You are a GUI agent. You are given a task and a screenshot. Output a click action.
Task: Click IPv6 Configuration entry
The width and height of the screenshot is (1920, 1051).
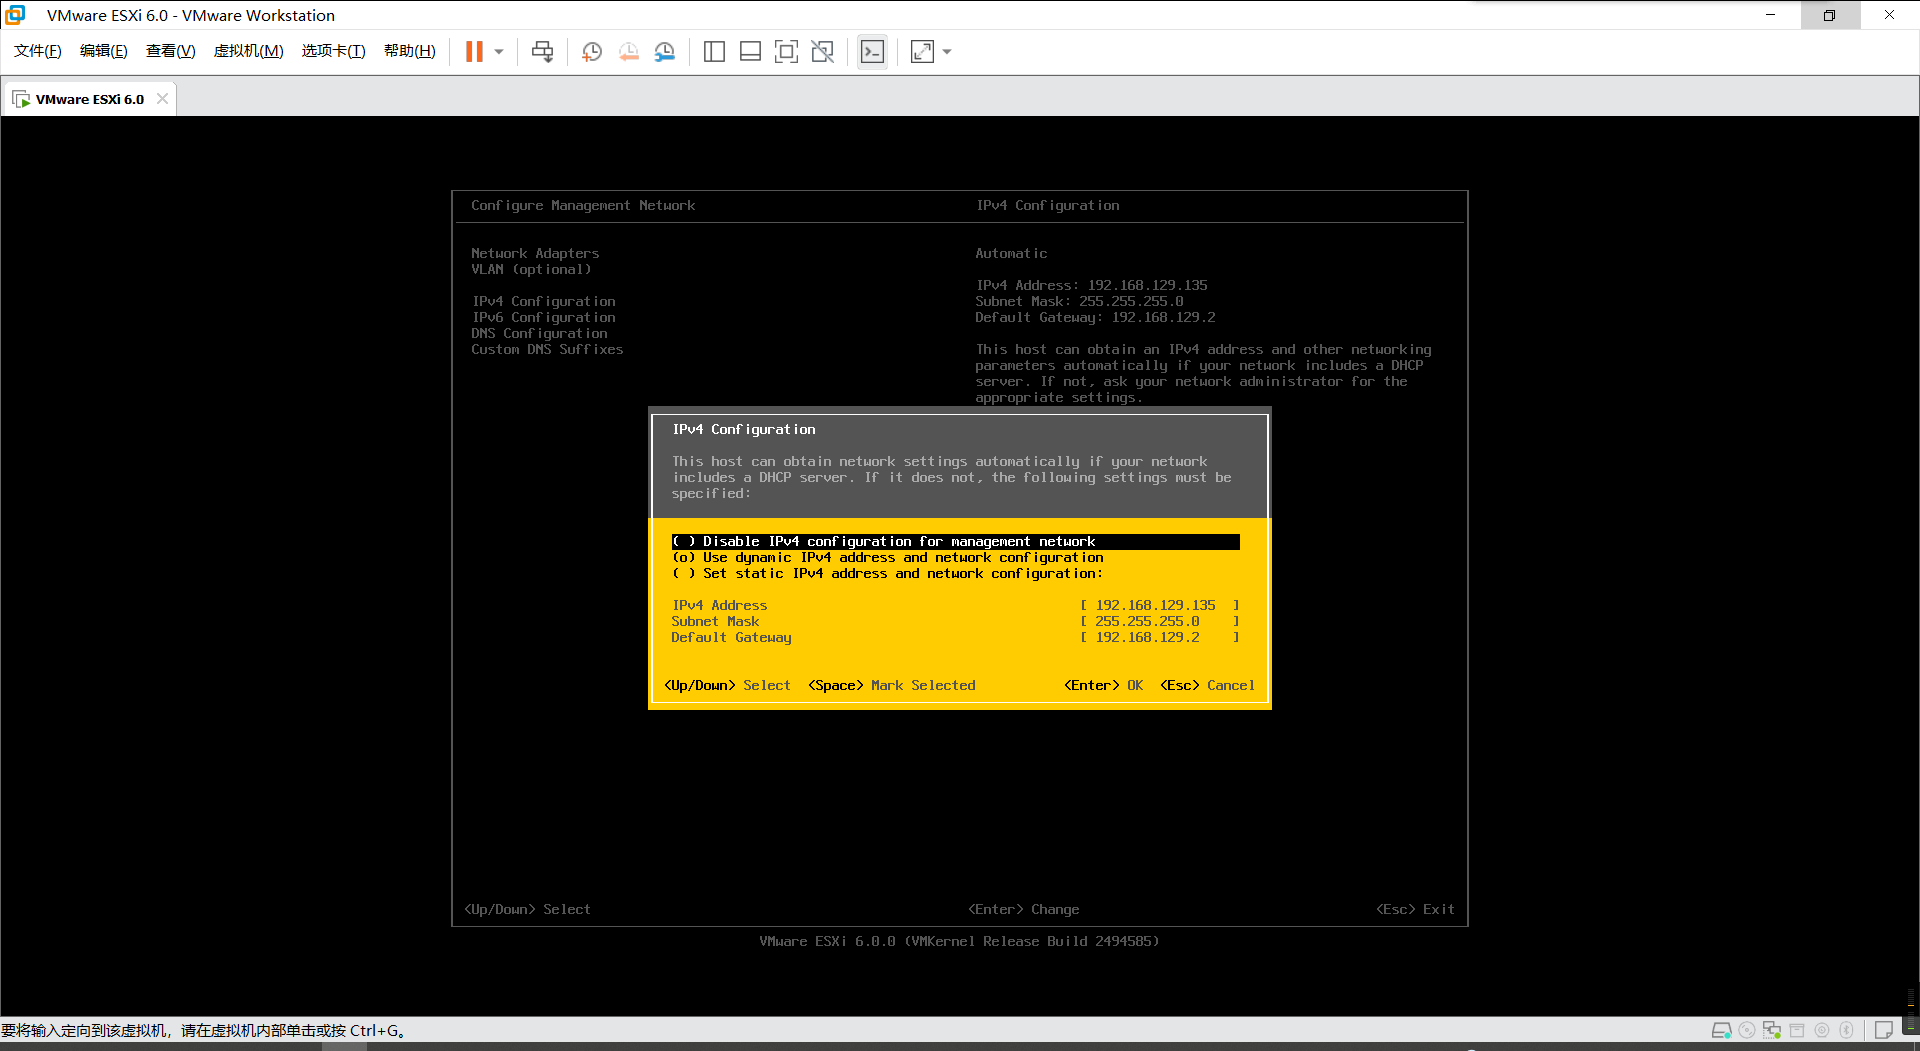coord(544,318)
